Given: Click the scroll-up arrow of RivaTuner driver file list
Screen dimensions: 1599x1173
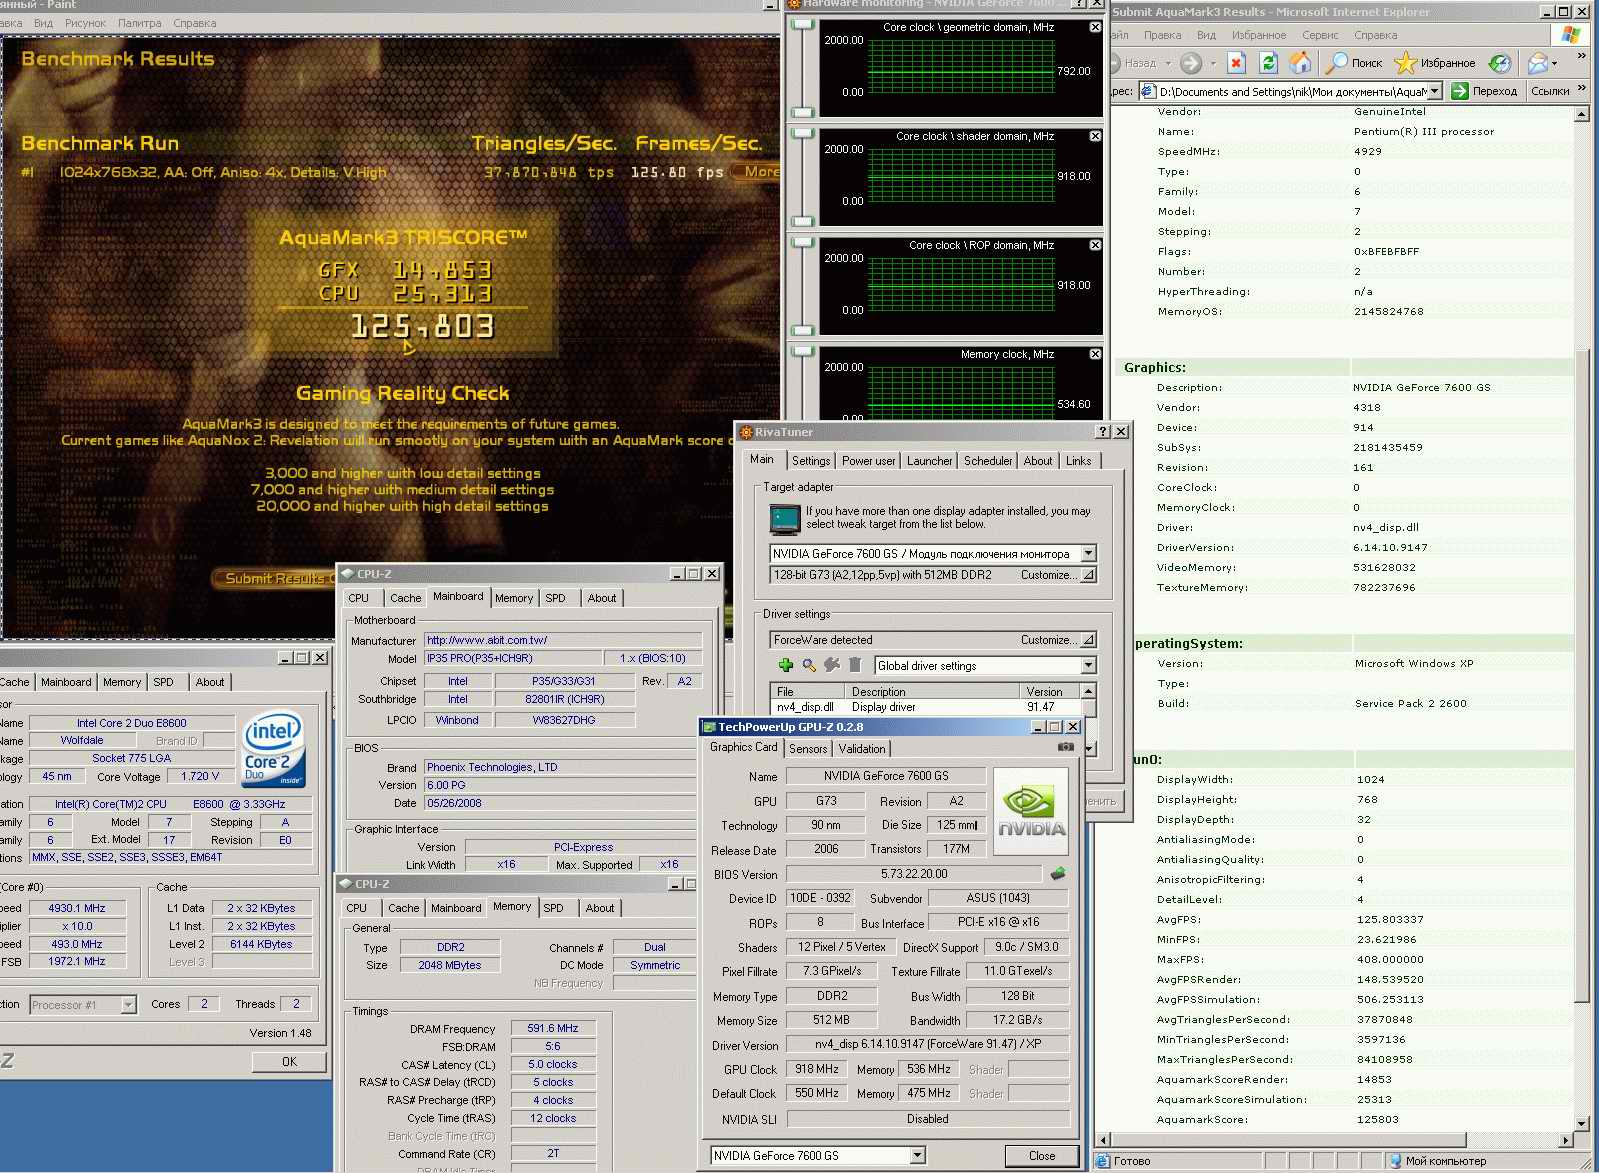Looking at the screenshot, I should (1089, 691).
